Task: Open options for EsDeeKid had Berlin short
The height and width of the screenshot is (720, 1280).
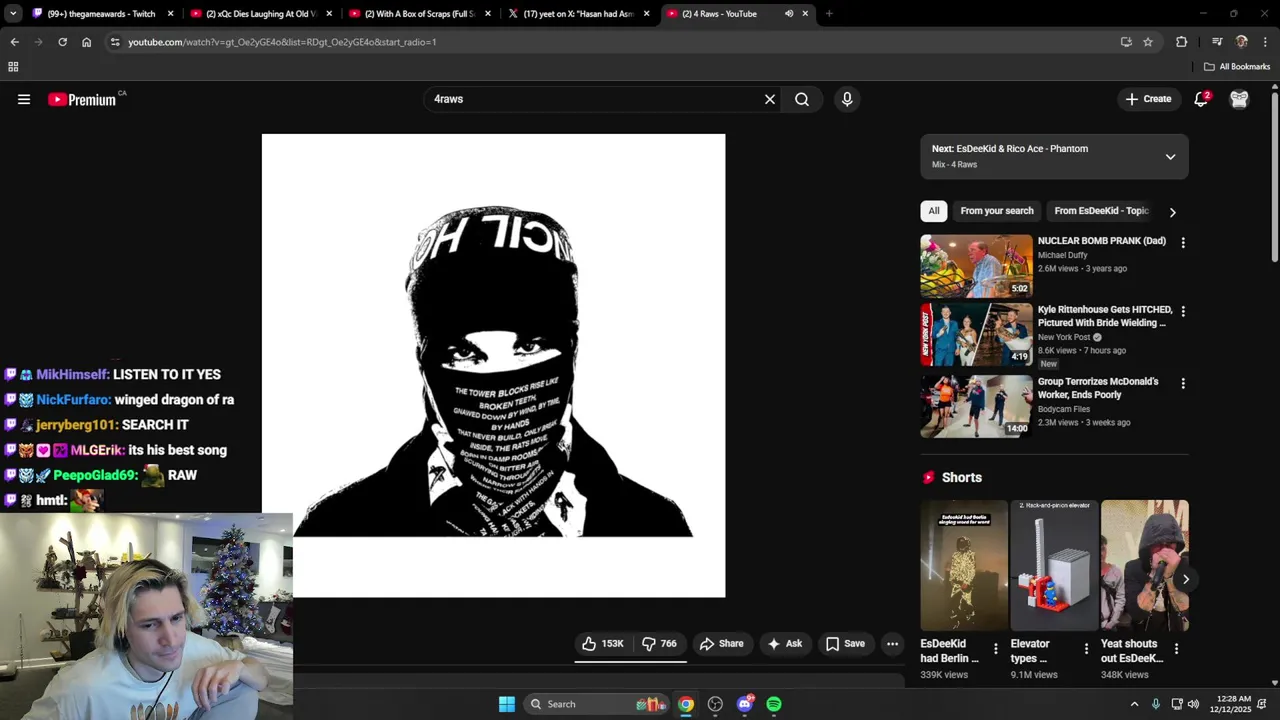Action: click(995, 649)
